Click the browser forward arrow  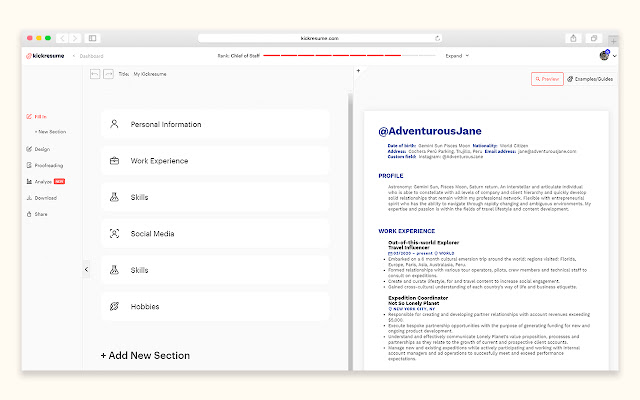click(75, 38)
